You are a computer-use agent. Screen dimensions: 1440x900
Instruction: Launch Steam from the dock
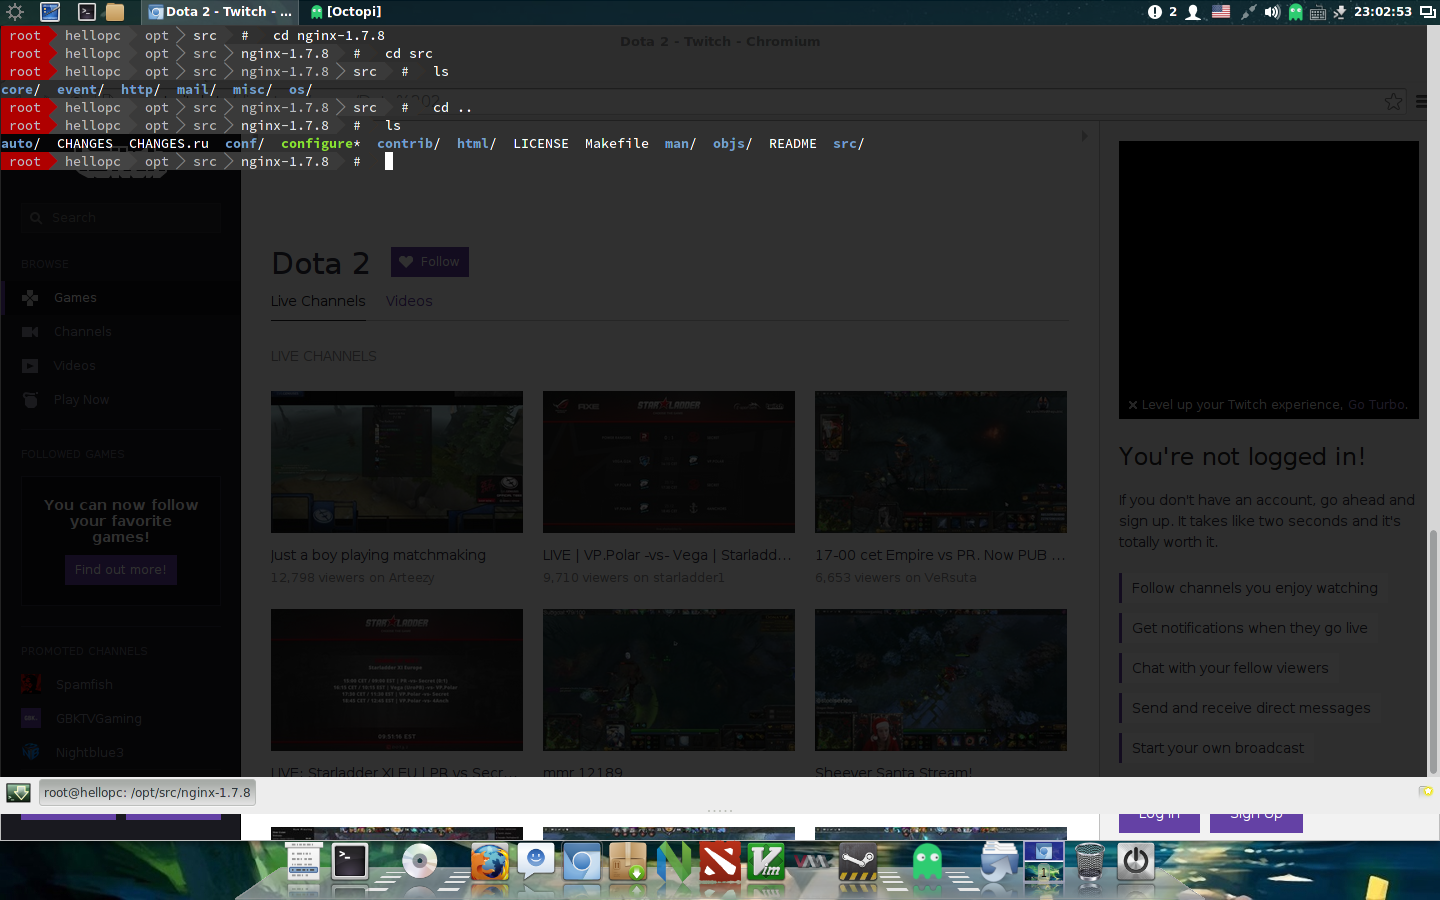click(x=858, y=862)
